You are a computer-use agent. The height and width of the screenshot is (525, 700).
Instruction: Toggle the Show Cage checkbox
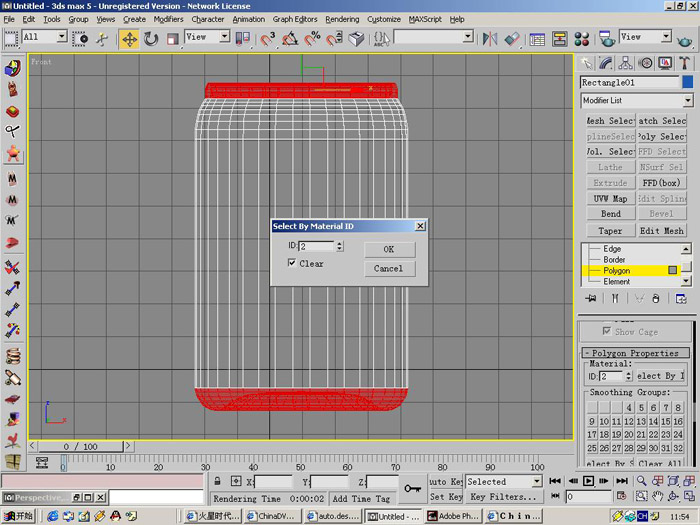[x=606, y=331]
